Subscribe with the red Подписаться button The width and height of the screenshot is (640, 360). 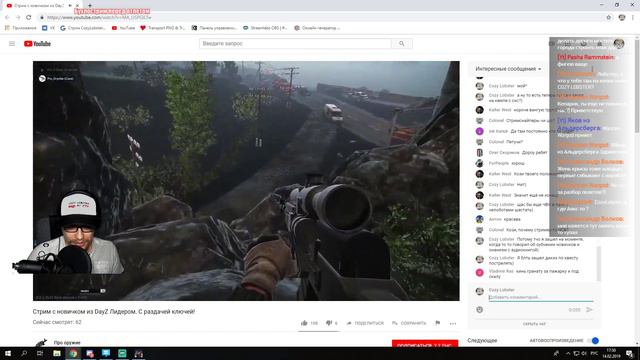click(x=425, y=344)
